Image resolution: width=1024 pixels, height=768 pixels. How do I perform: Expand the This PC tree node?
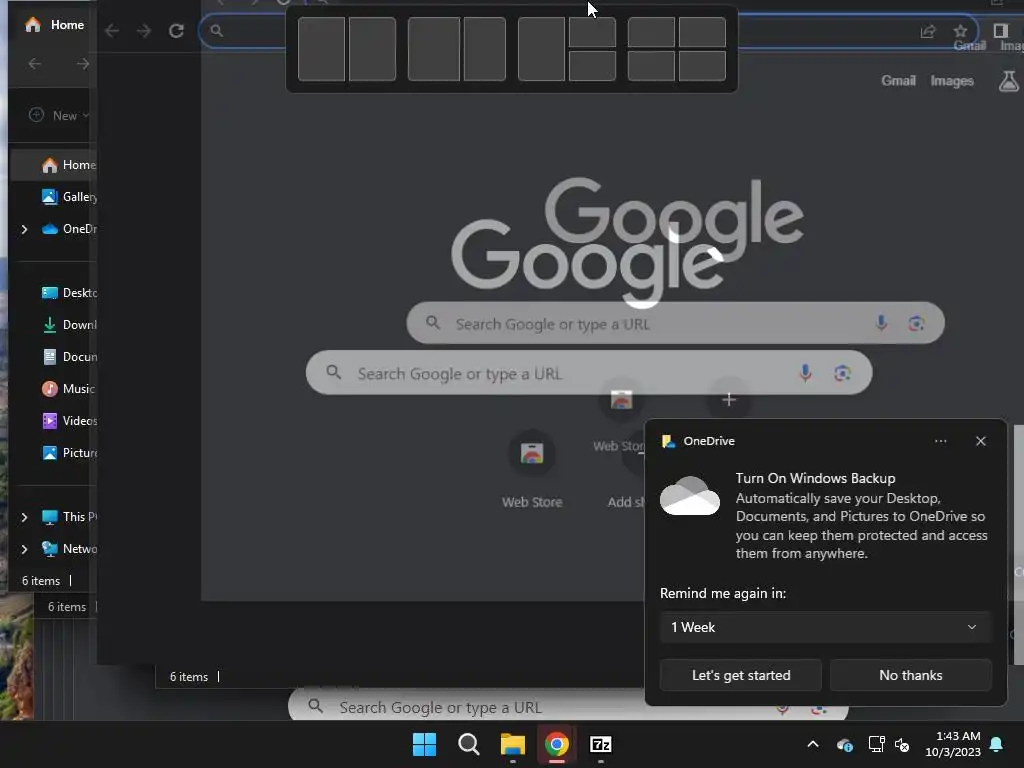click(x=24, y=517)
